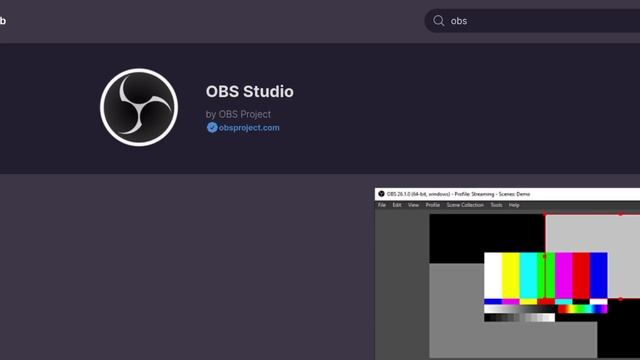Click the OBS Studio circular logo
The height and width of the screenshot is (360, 640).
(139, 107)
